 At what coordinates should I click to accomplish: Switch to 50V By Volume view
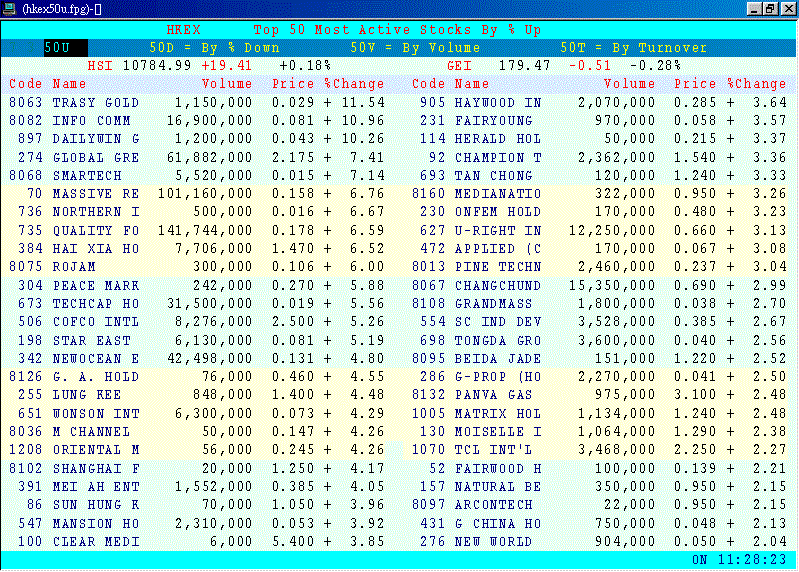(x=415, y=48)
